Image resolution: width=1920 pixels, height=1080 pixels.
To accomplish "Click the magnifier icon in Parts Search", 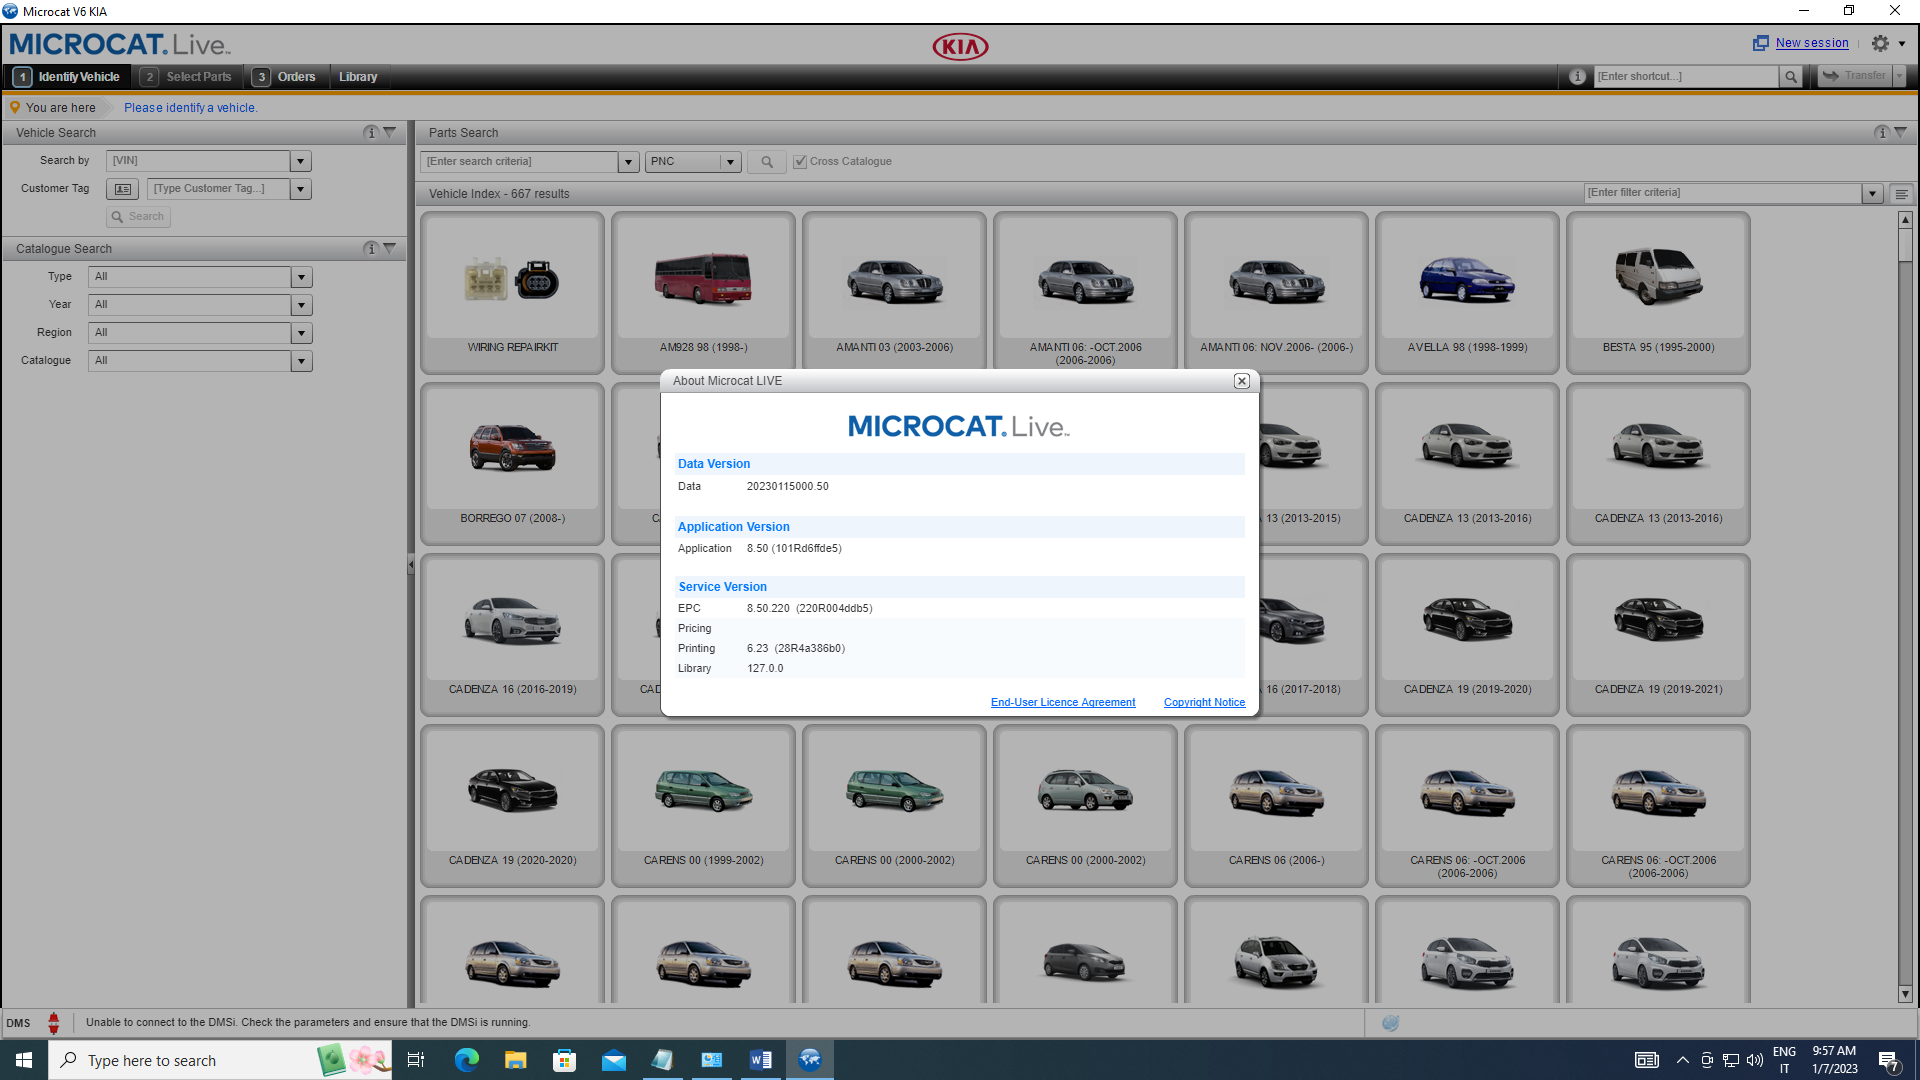I will click(x=766, y=161).
